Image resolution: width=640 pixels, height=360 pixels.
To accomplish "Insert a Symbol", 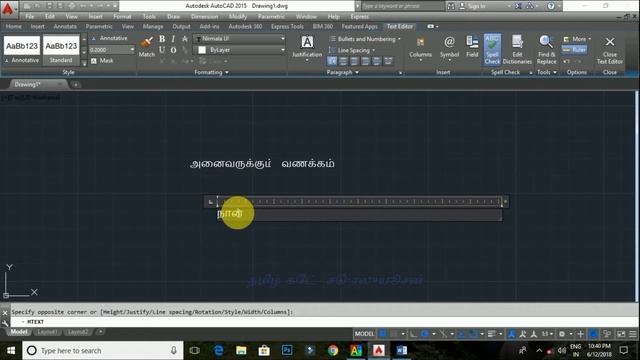I will pyautogui.click(x=449, y=48).
